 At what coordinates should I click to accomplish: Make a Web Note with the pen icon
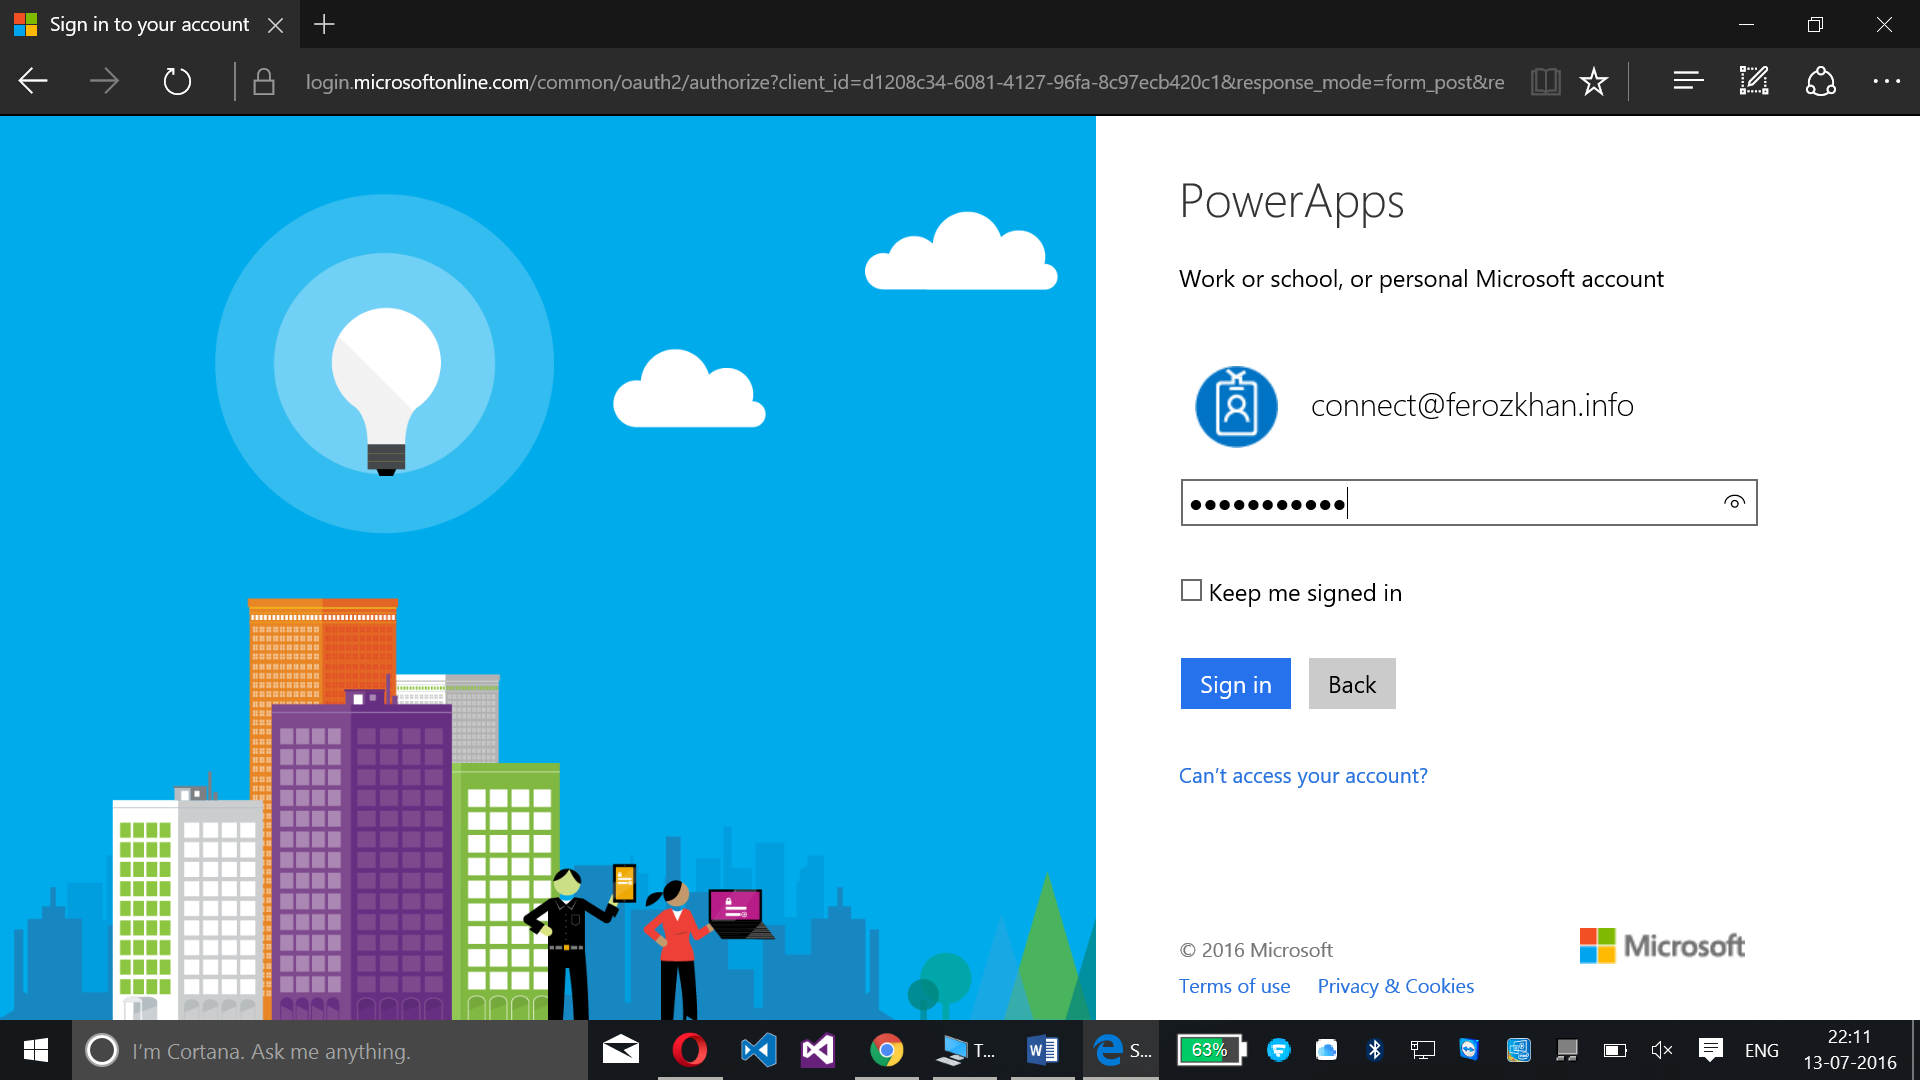click(x=1754, y=81)
